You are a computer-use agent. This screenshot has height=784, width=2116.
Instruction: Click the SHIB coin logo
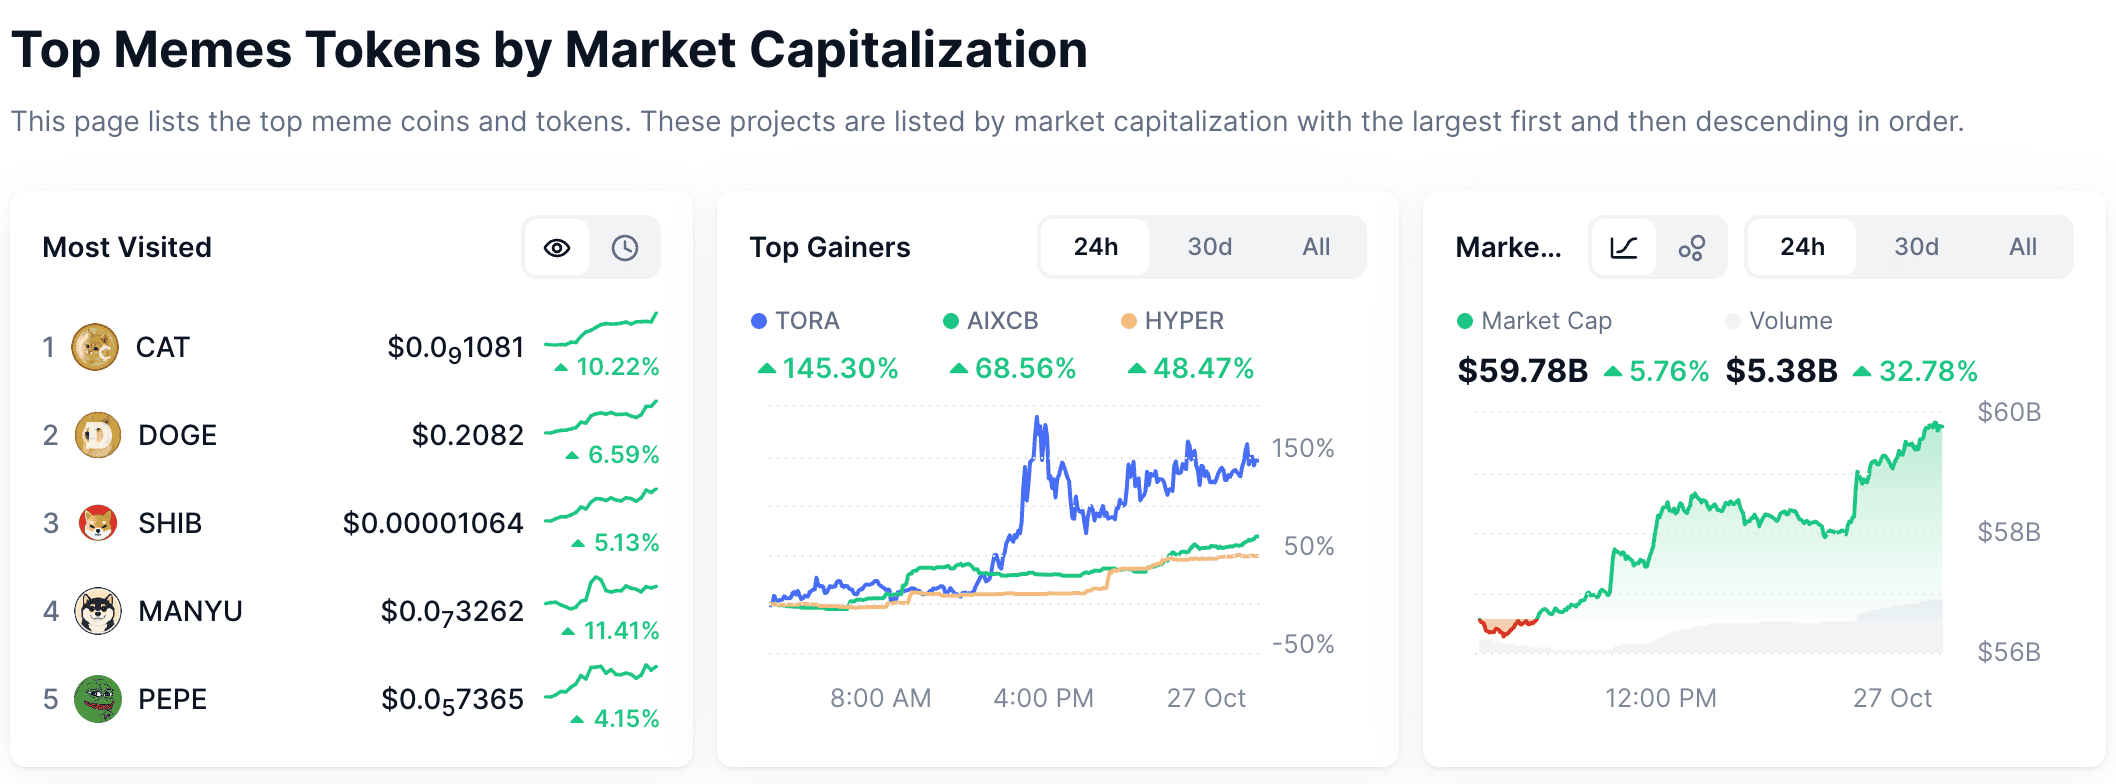[98, 523]
